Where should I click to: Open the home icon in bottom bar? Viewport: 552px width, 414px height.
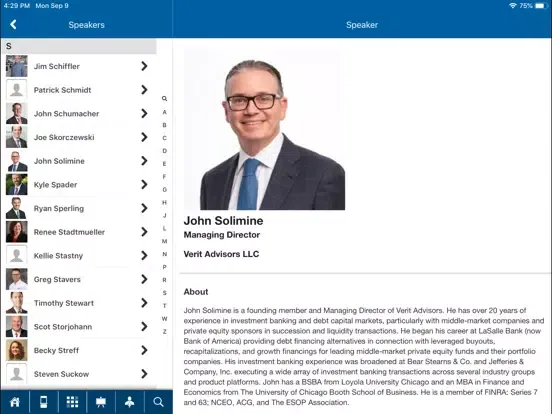(x=15, y=402)
